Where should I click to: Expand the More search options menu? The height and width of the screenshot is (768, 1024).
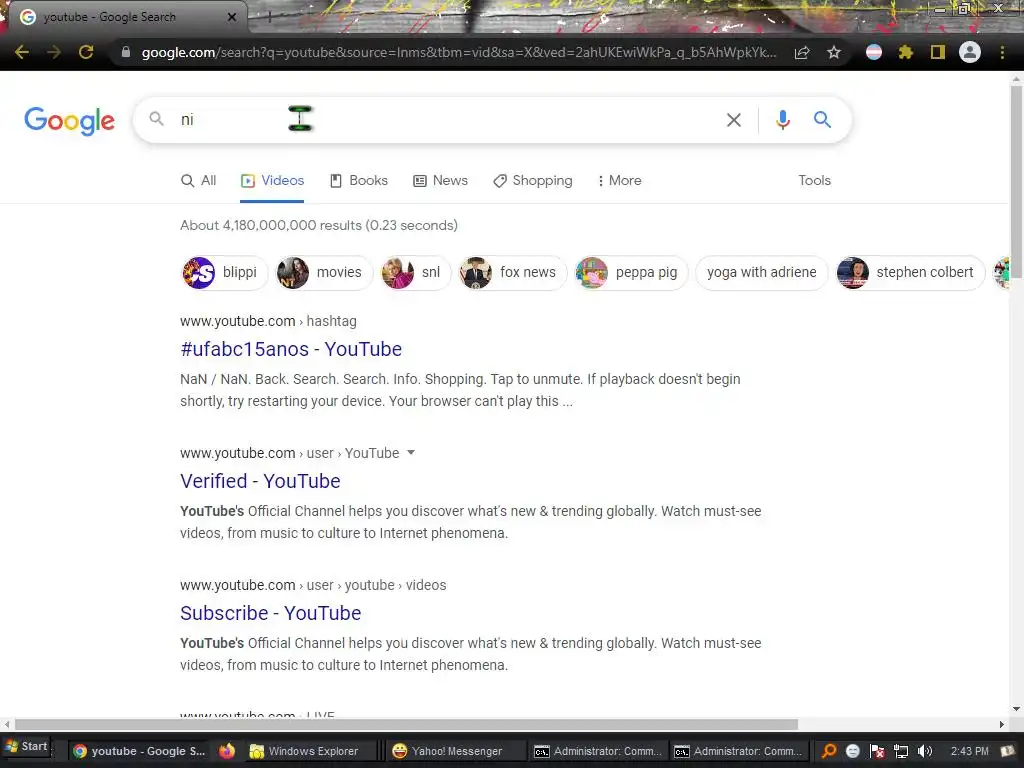click(619, 181)
